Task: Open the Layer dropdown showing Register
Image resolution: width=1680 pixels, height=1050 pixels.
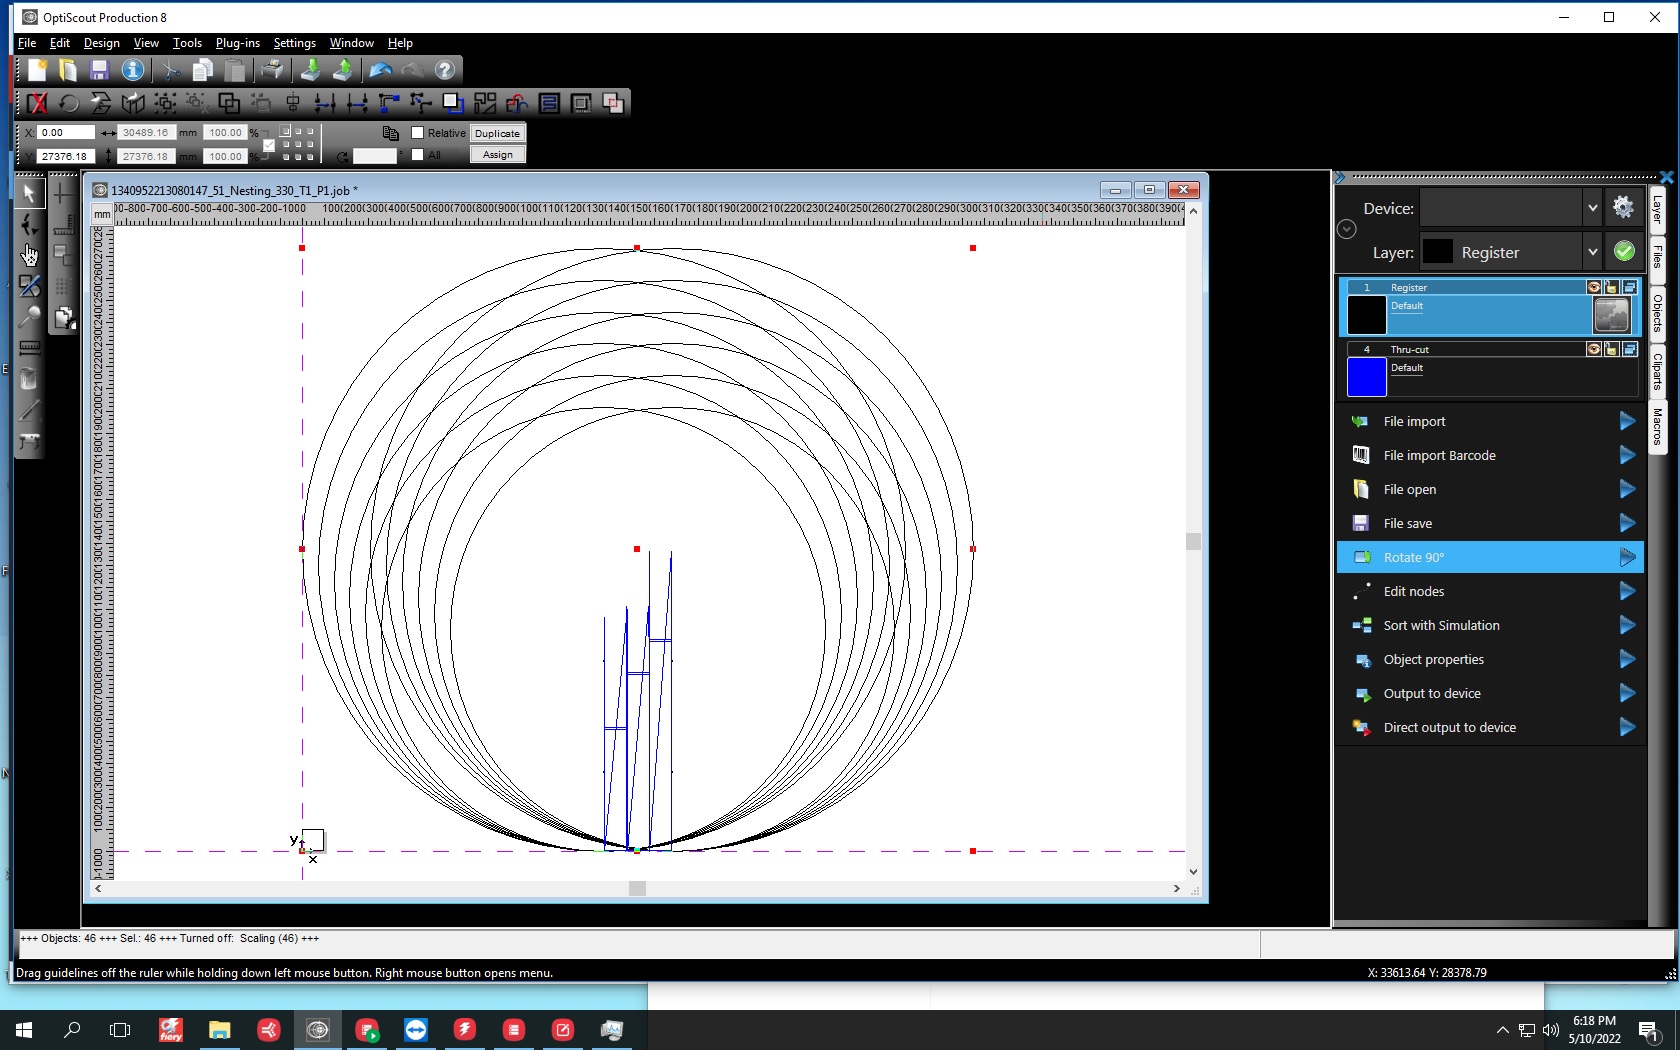Action: click(1592, 252)
